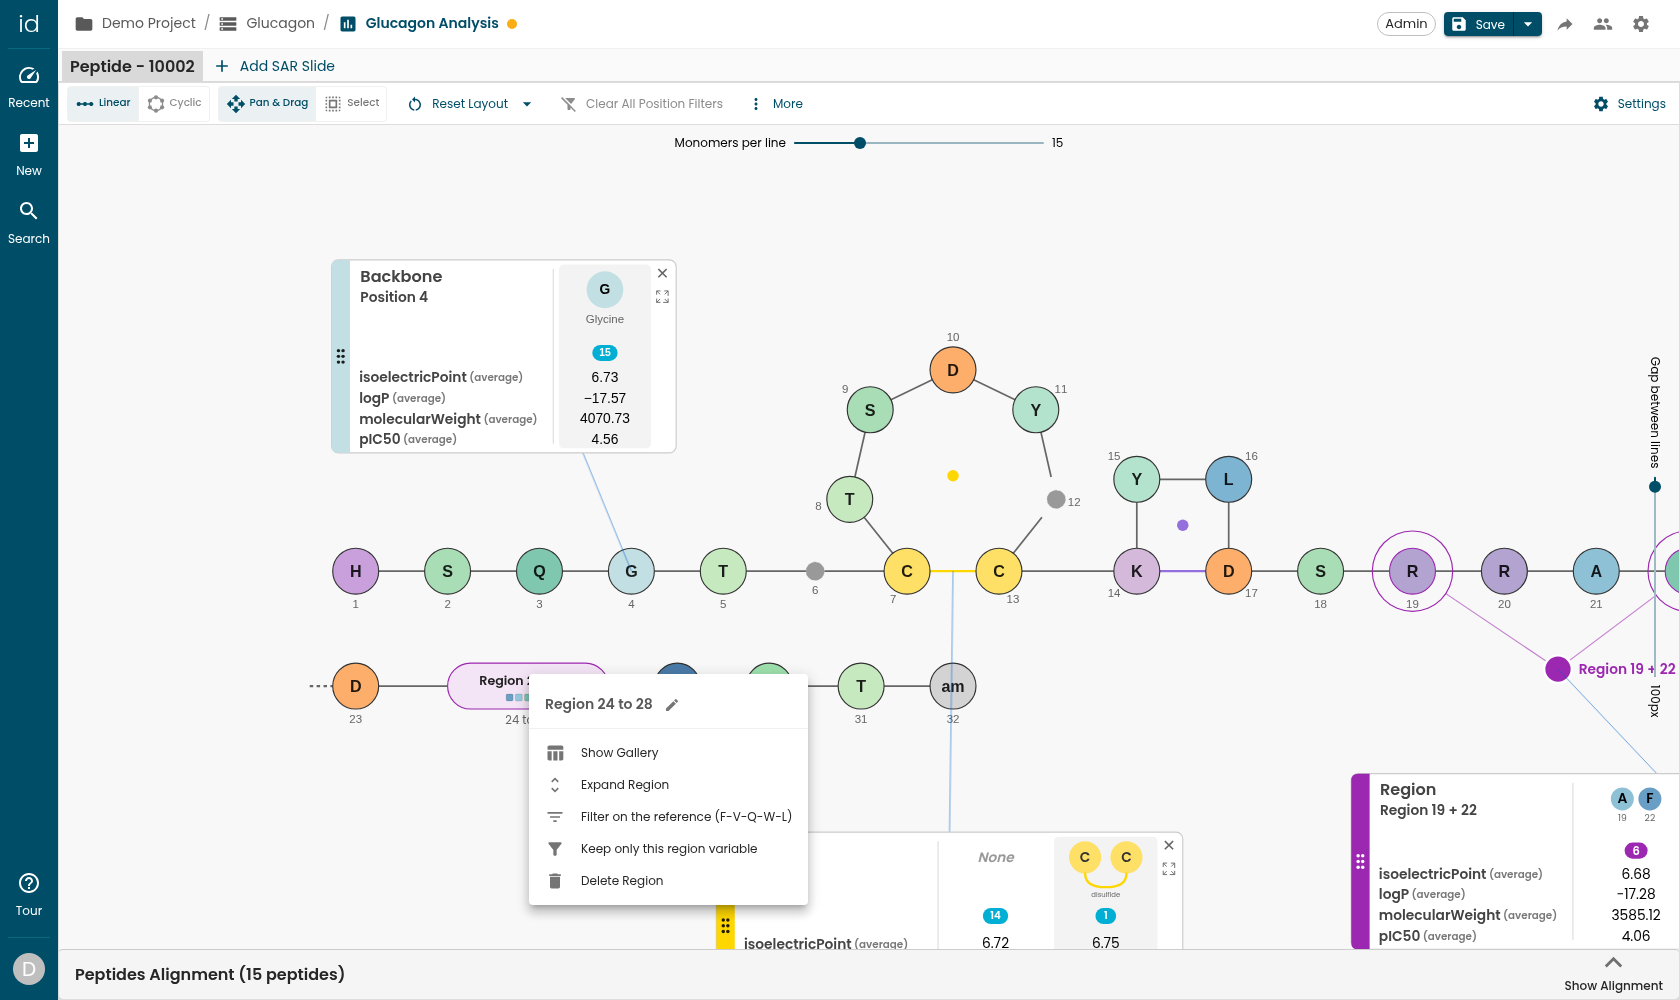Grab the Backbone card drag handle
Viewport: 1680px width, 1000px height.
[x=341, y=356]
